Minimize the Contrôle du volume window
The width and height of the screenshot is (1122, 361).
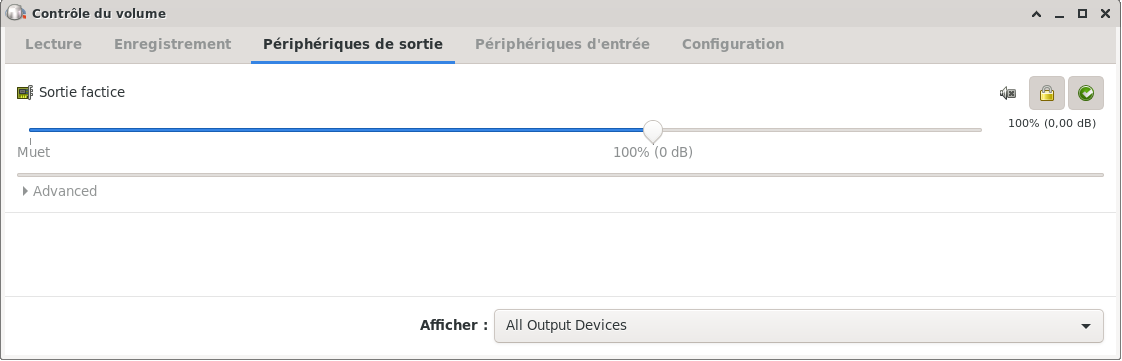(x=1060, y=14)
